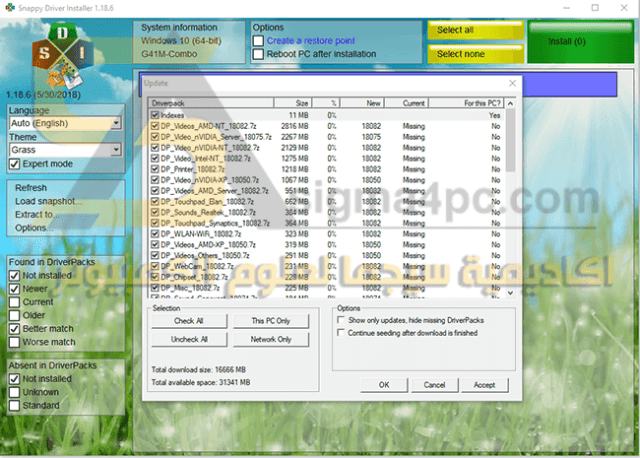640x458 pixels.
Task: Click the Select all button
Action: [476, 30]
